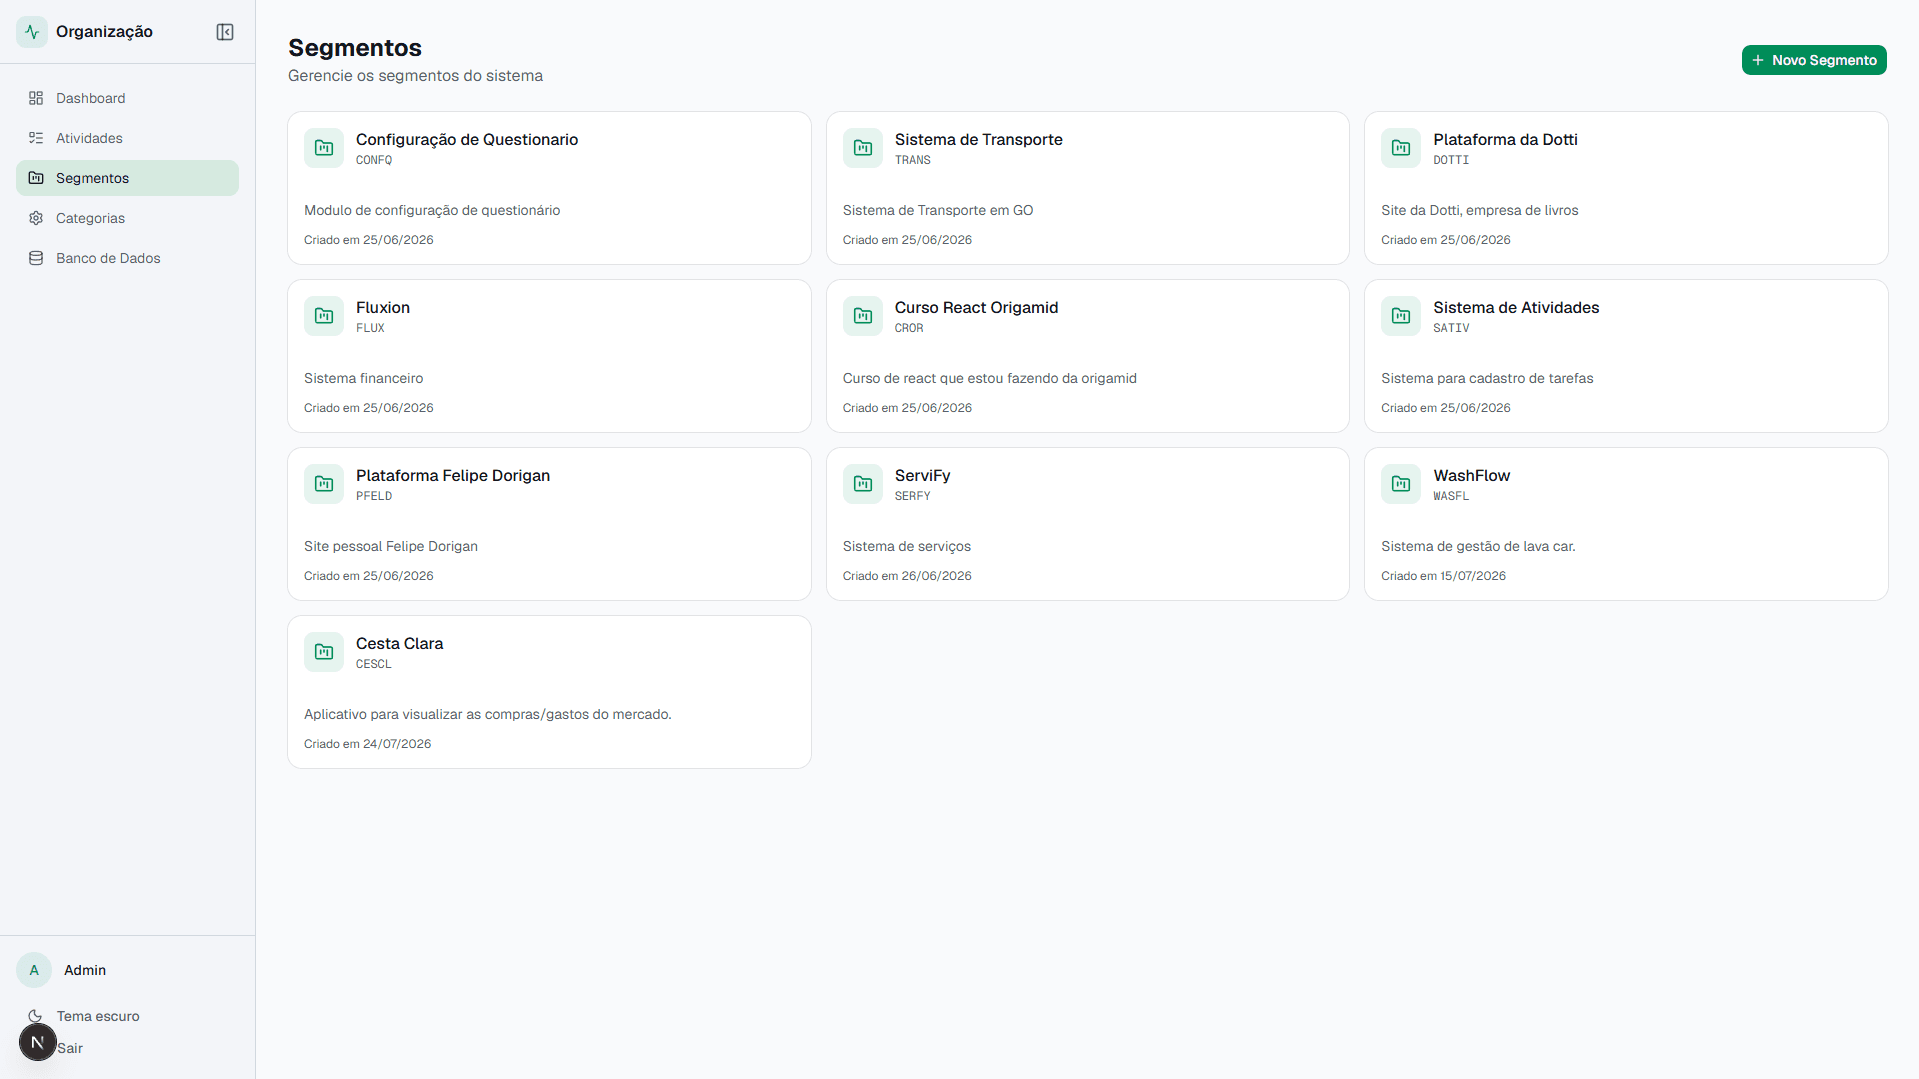Image resolution: width=1919 pixels, height=1079 pixels.
Task: Click the TRANS segment code
Action: [912, 160]
